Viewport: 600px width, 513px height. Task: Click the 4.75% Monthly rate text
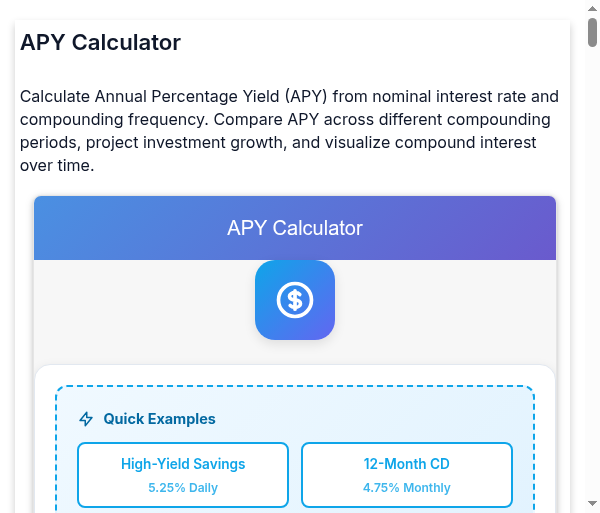pyautogui.click(x=406, y=488)
